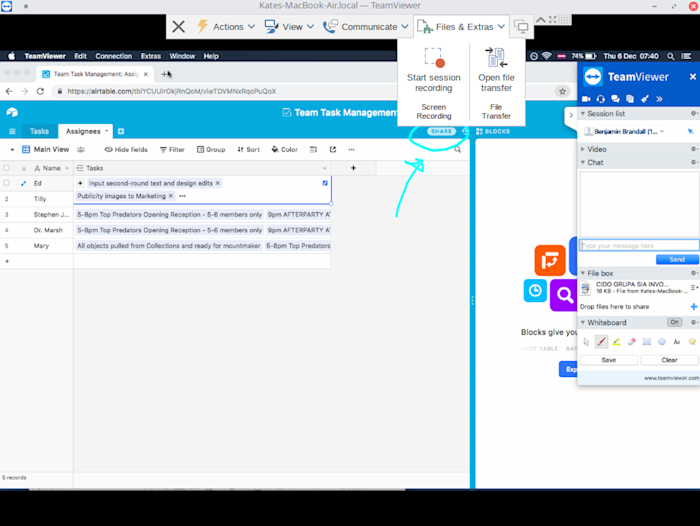This screenshot has width=700, height=526.
Task: Close the session with the X toolbar button
Action: (x=179, y=27)
